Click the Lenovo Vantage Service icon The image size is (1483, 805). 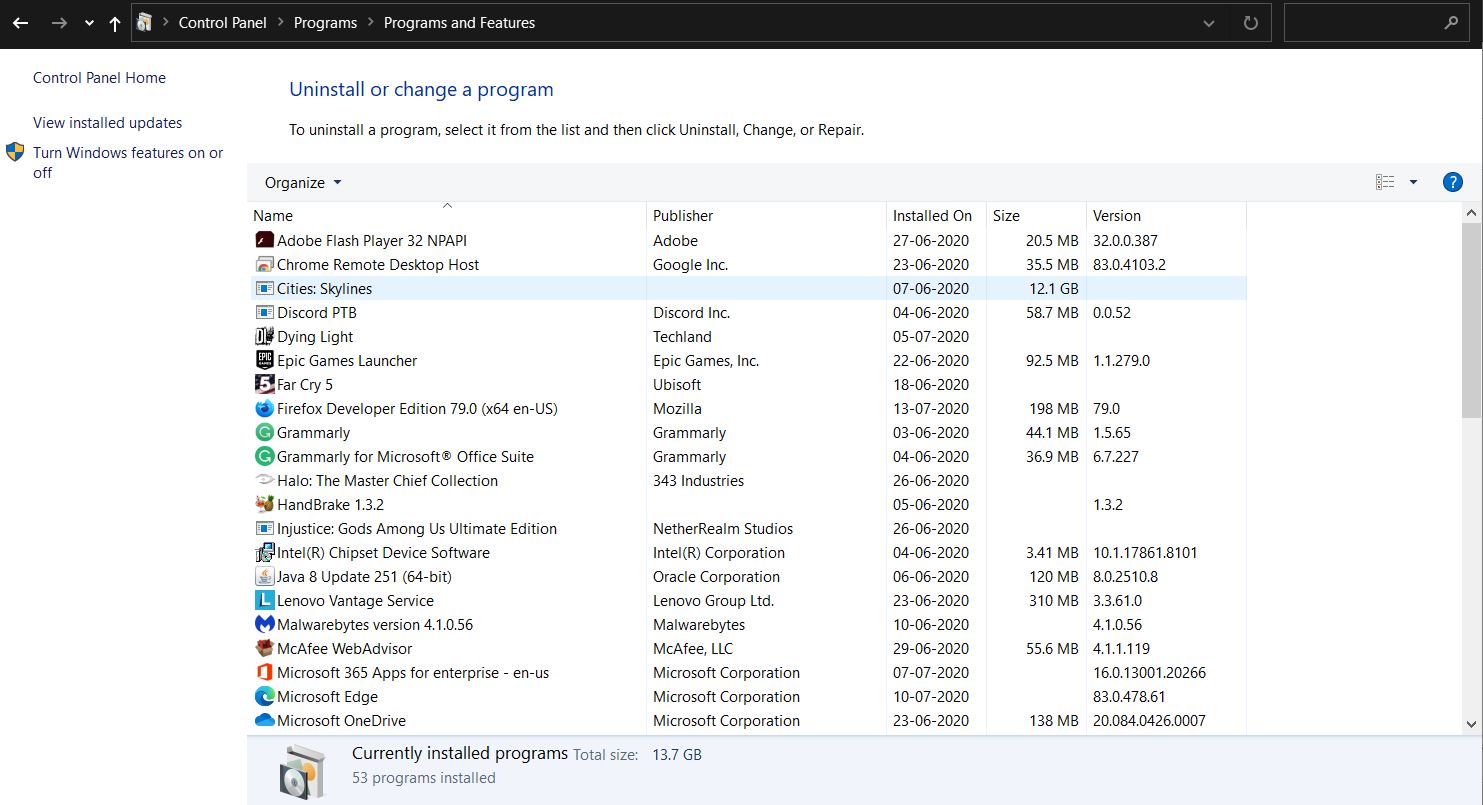[x=264, y=600]
